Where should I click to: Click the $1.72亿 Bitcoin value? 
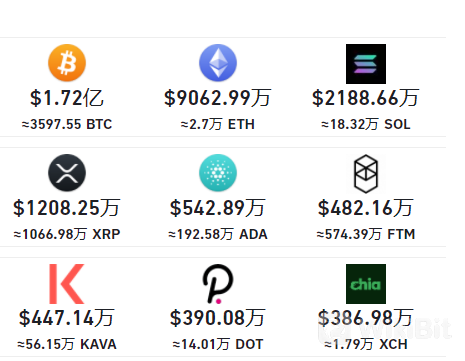(67, 98)
